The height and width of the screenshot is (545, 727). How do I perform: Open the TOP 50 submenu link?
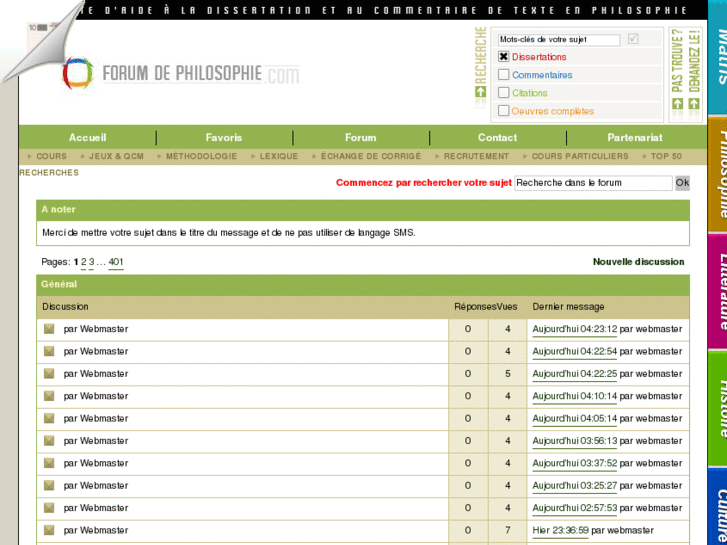tap(666, 156)
